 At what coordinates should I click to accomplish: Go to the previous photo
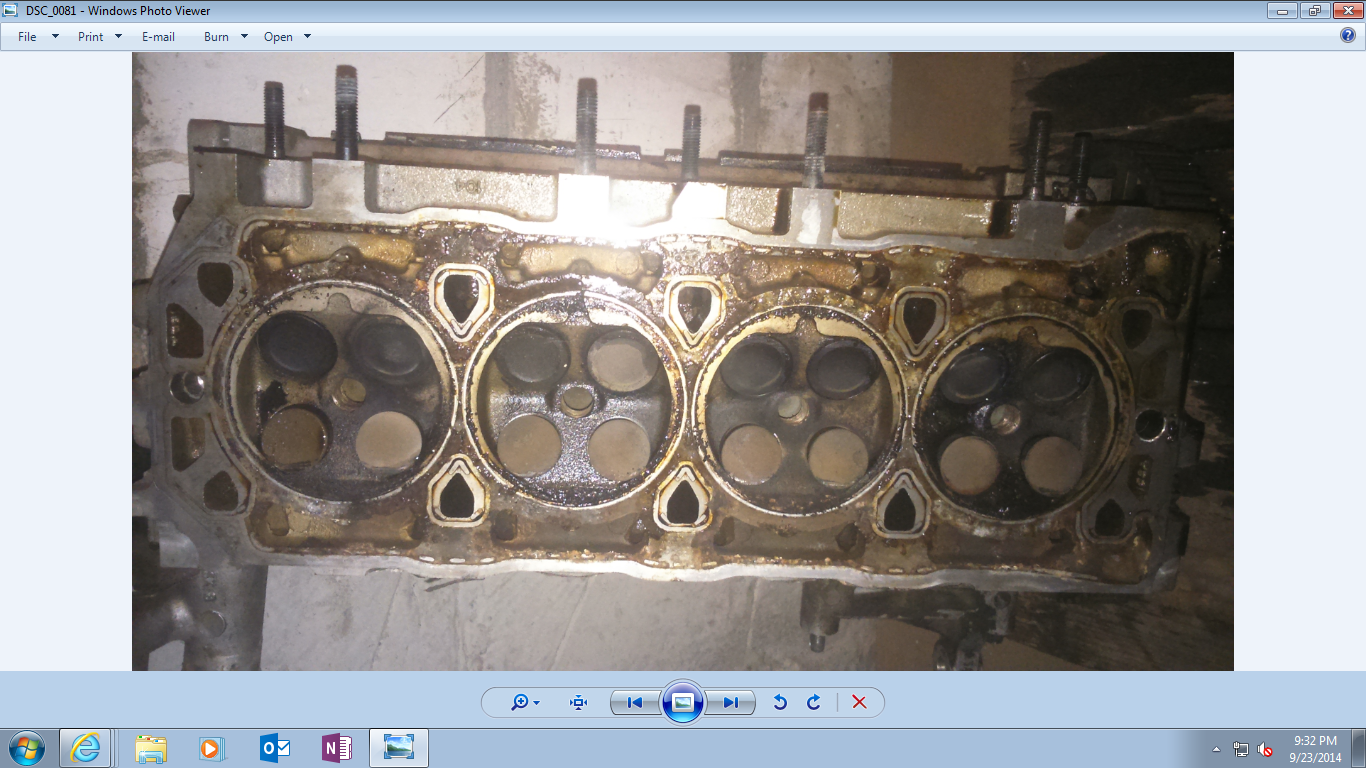coord(634,702)
